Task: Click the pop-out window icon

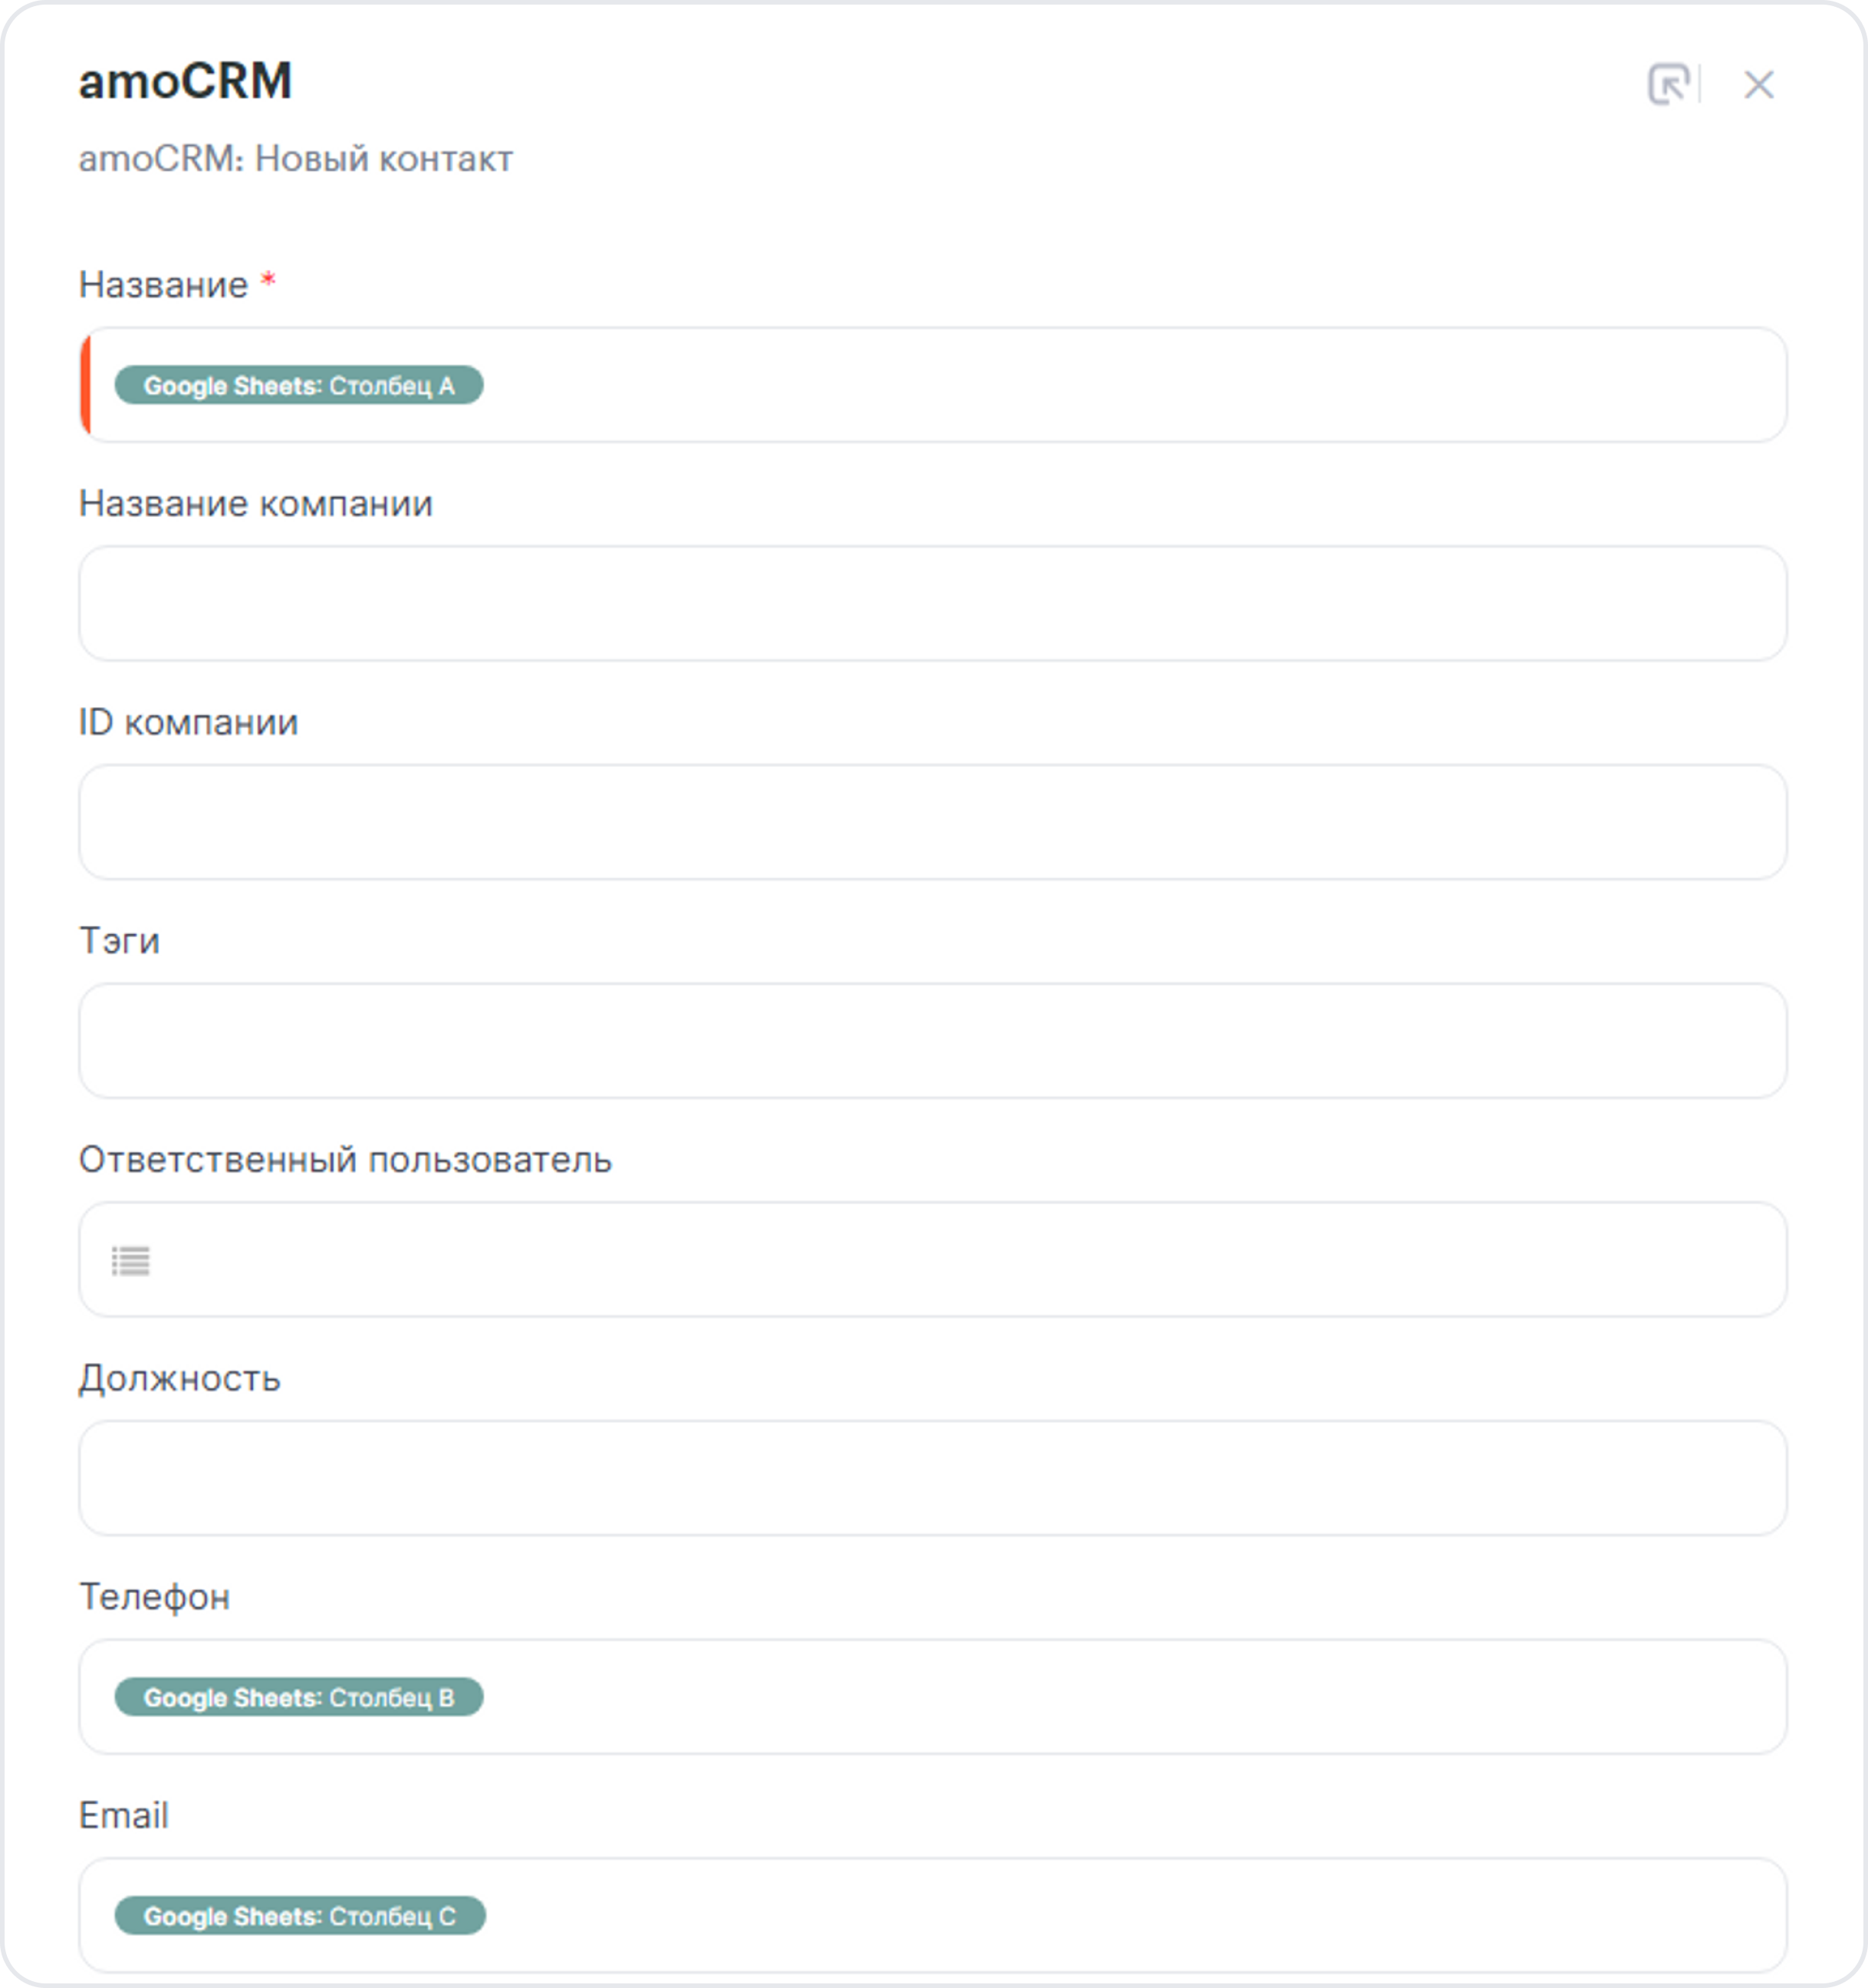Action: pyautogui.click(x=1669, y=84)
